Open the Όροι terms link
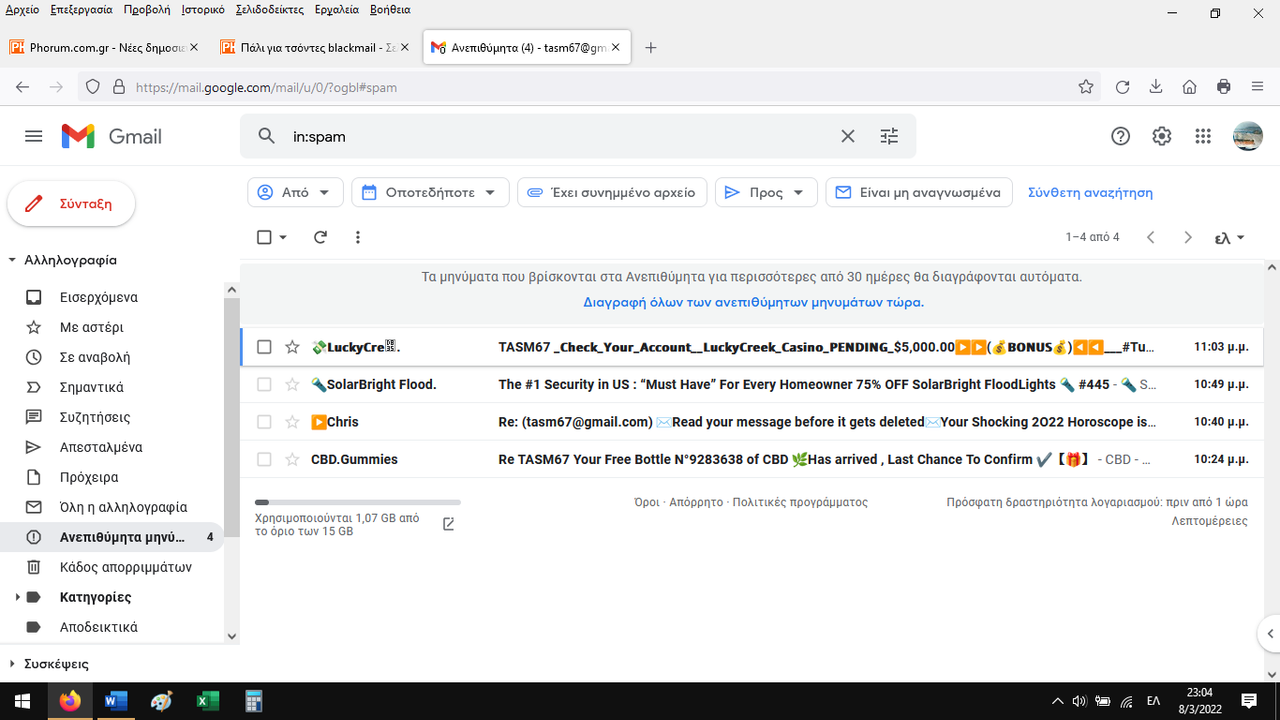1280x720 pixels. point(646,502)
